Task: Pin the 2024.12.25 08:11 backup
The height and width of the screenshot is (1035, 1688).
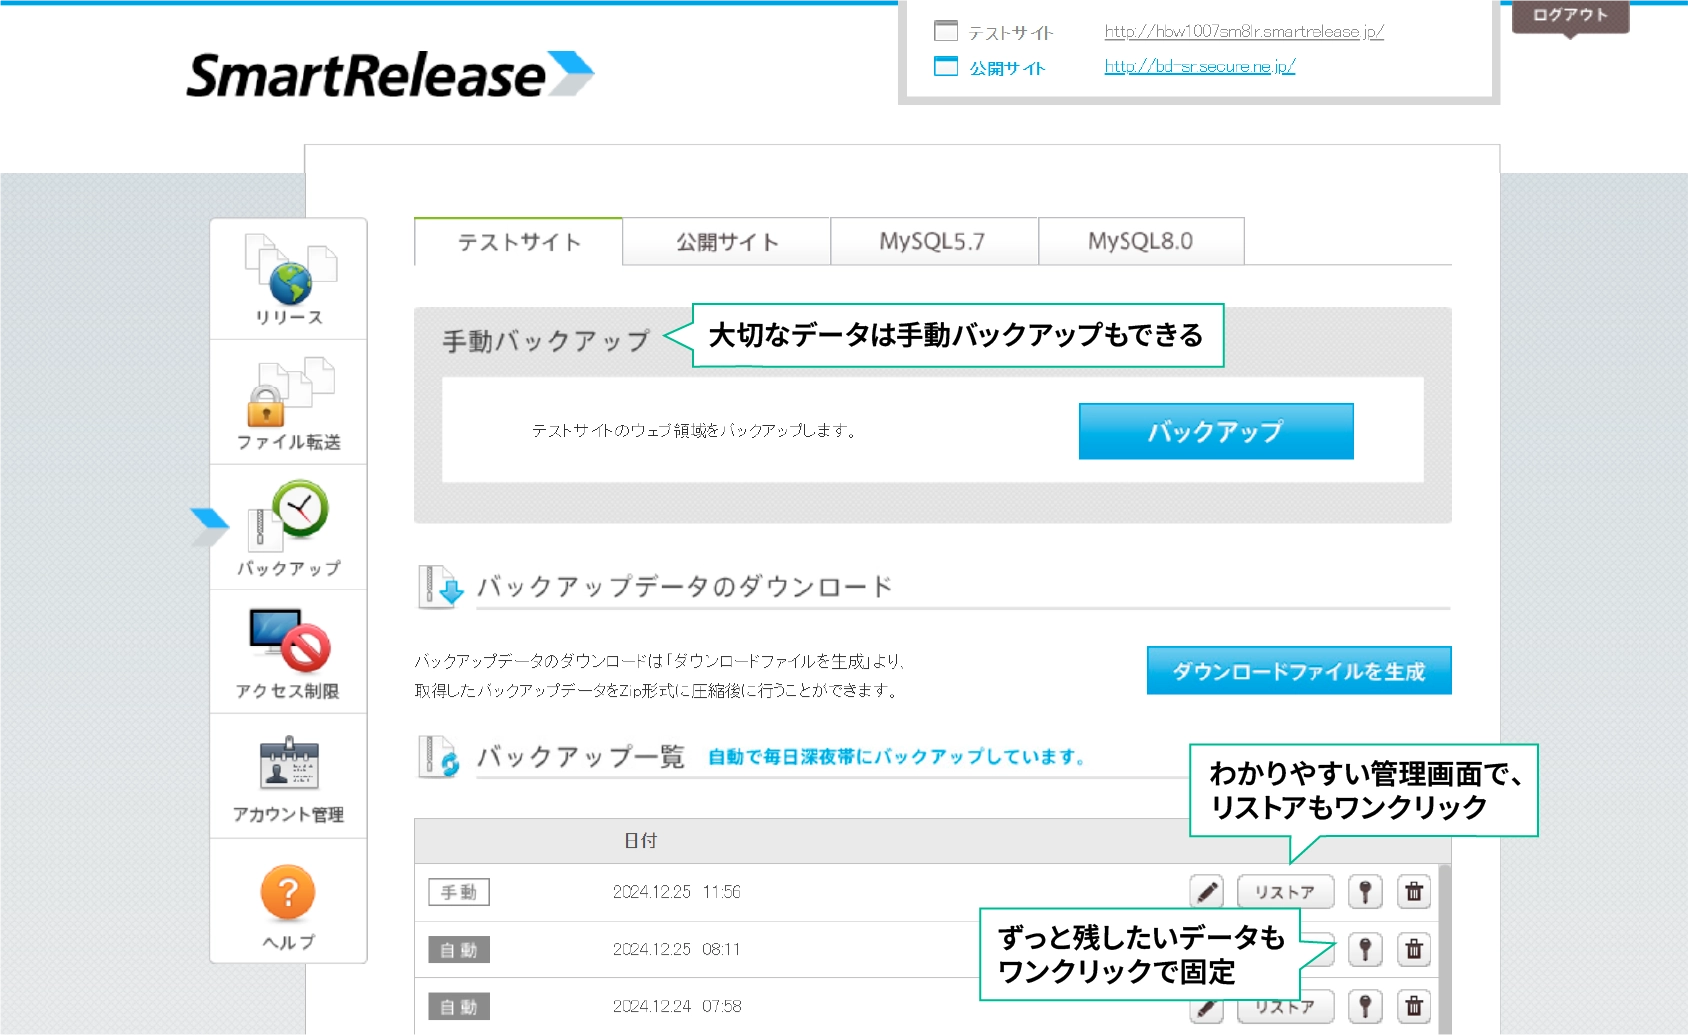Action: 1365,949
